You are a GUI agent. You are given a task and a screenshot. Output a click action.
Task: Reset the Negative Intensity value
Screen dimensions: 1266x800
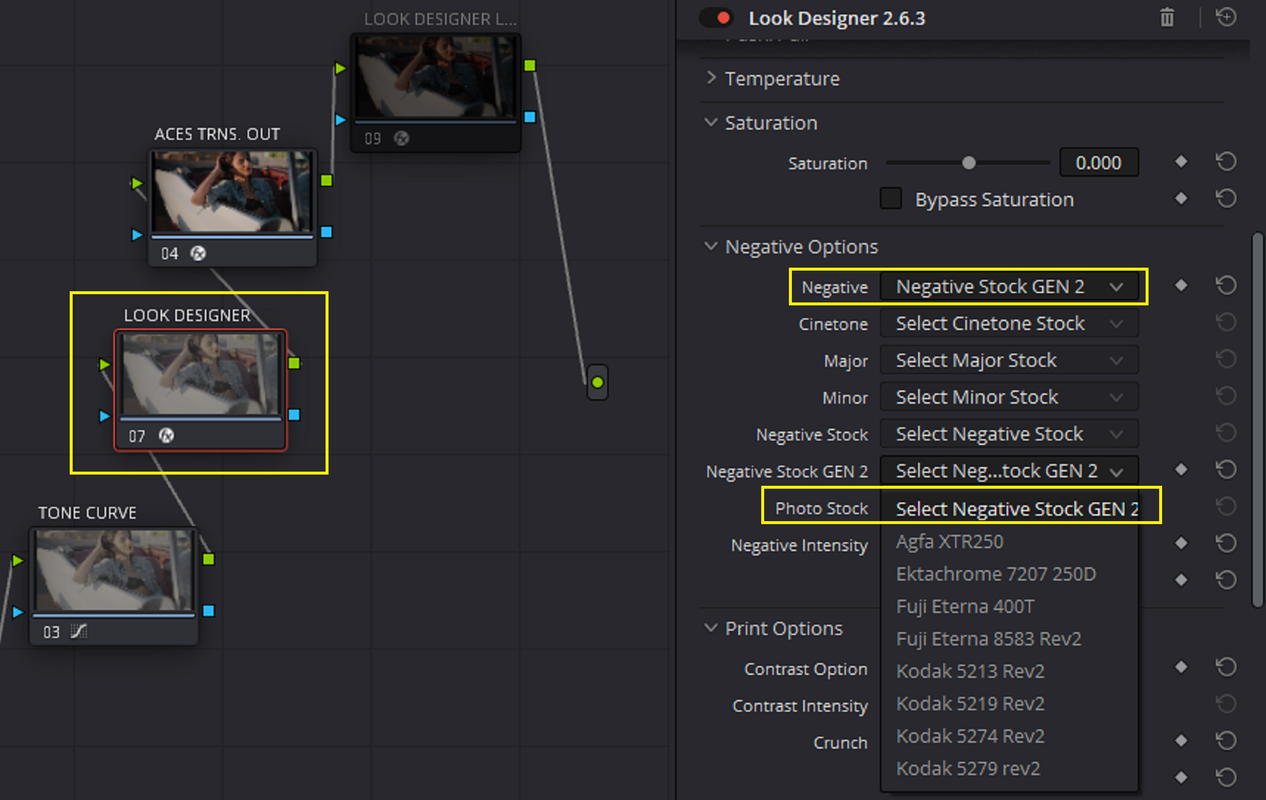(1226, 544)
